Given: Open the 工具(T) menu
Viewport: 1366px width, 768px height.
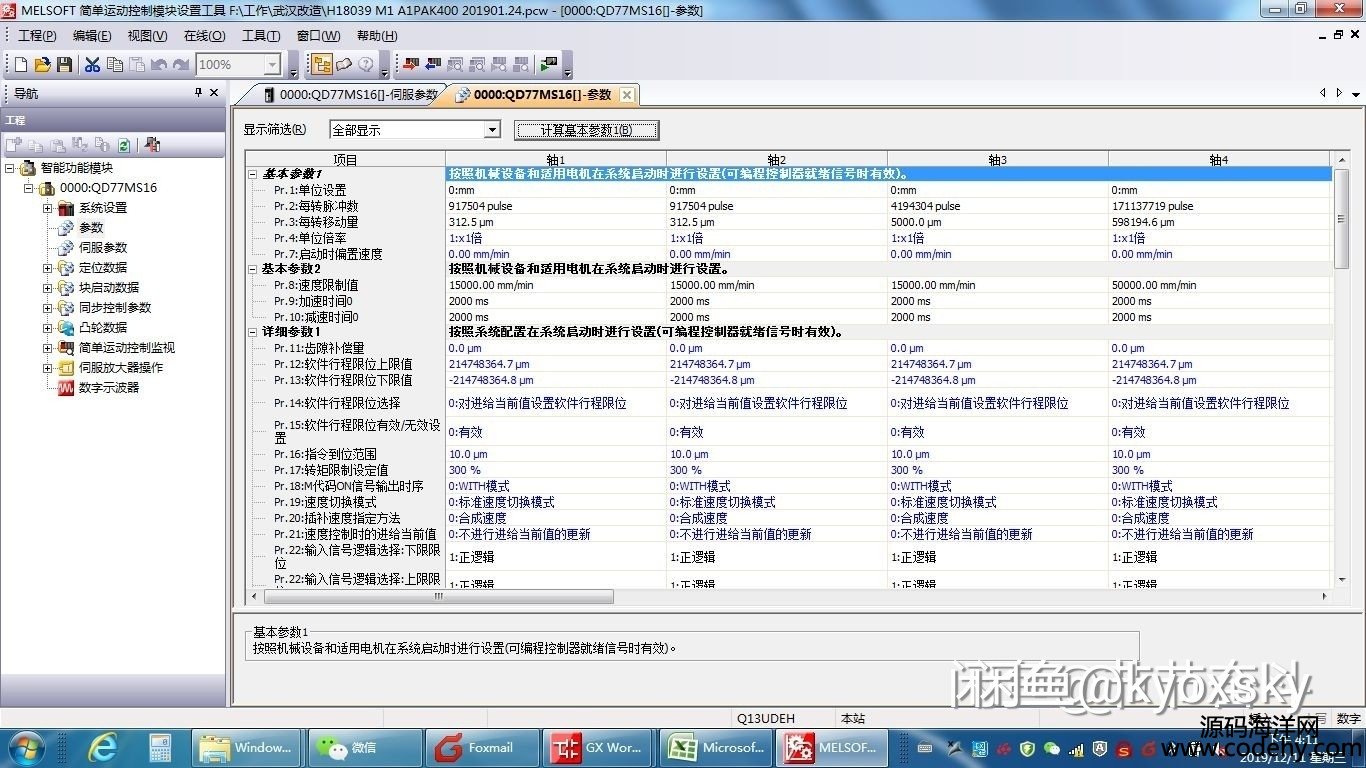Looking at the screenshot, I should click(x=261, y=36).
